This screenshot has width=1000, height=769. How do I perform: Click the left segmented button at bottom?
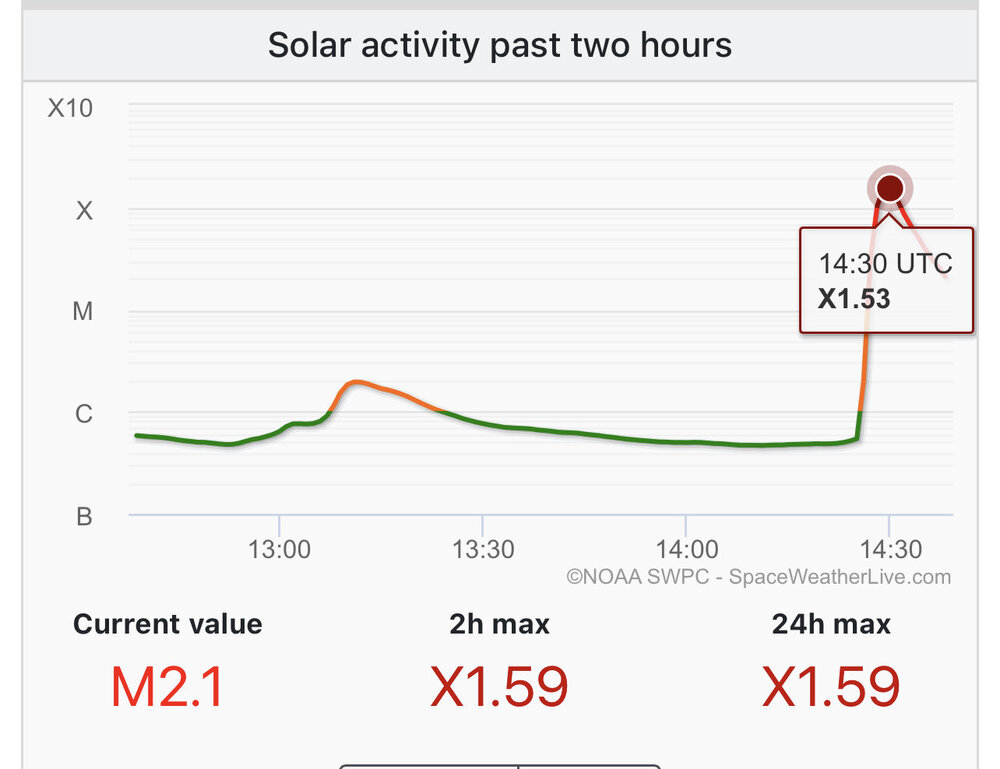coord(429,766)
